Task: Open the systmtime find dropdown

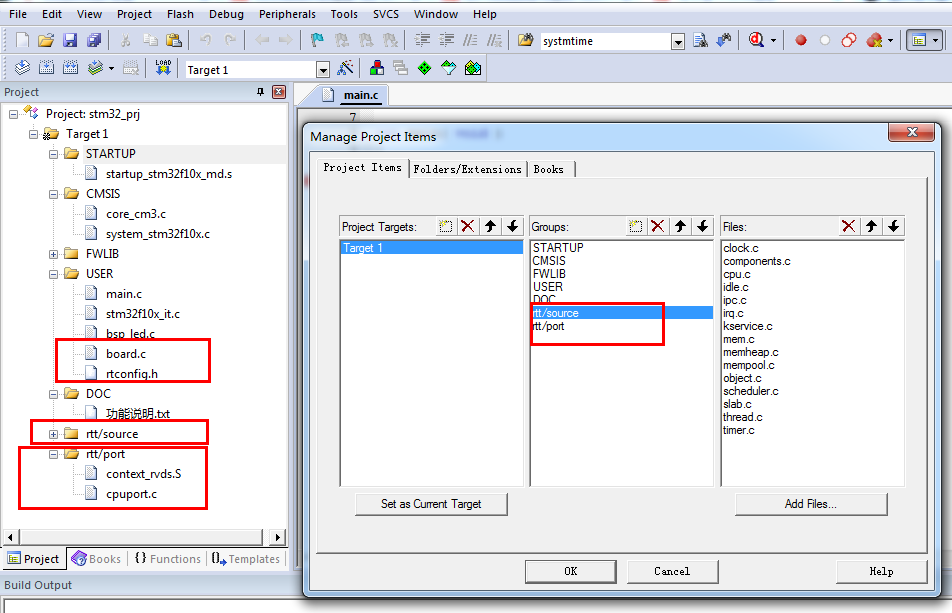Action: pos(678,42)
